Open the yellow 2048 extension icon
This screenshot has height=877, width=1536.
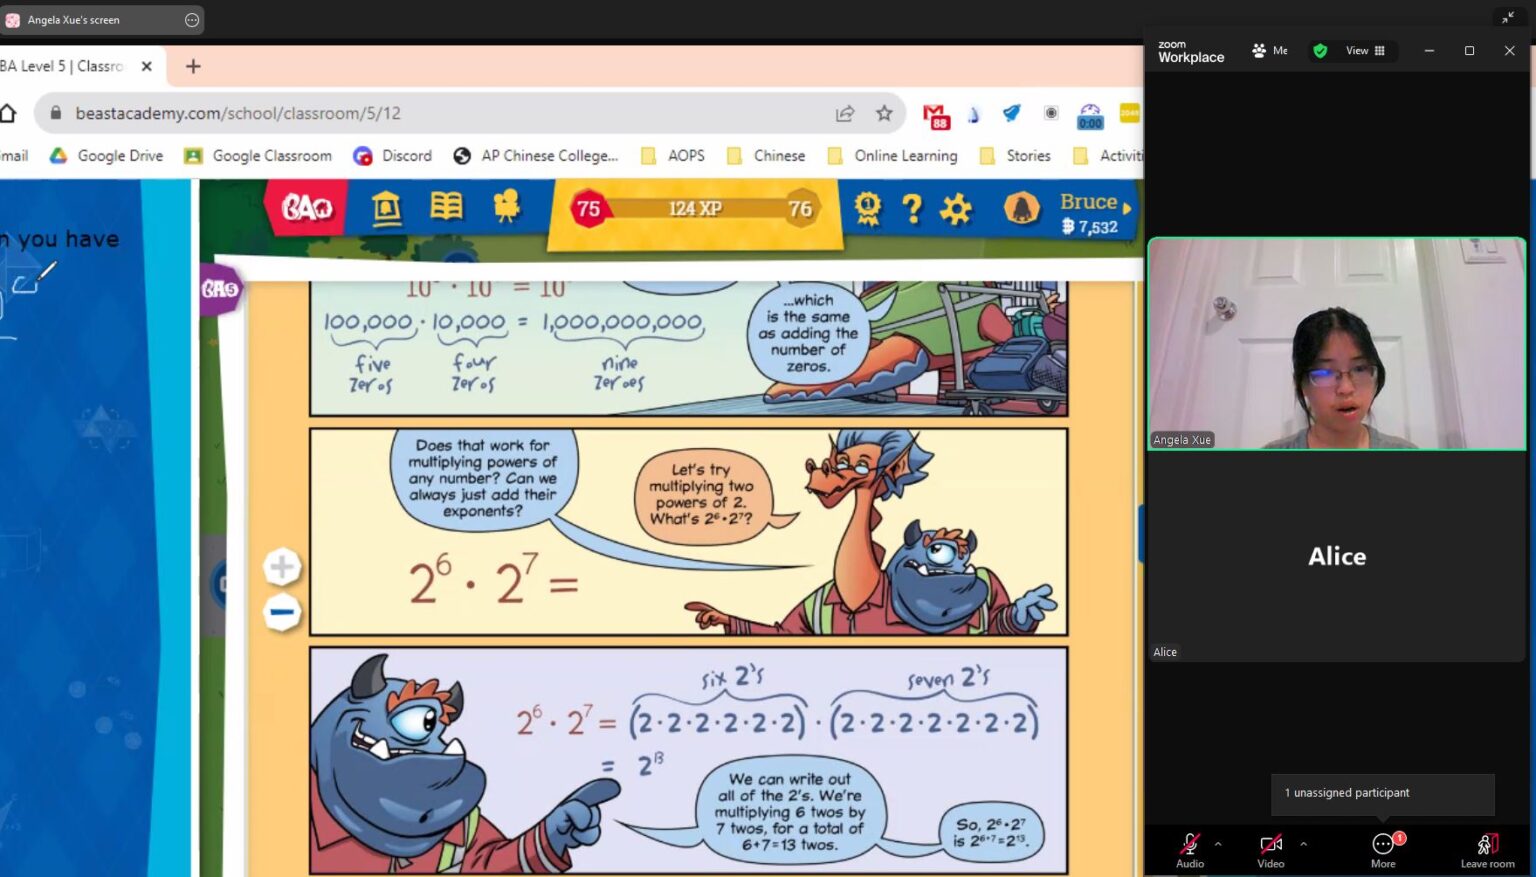click(x=1129, y=113)
